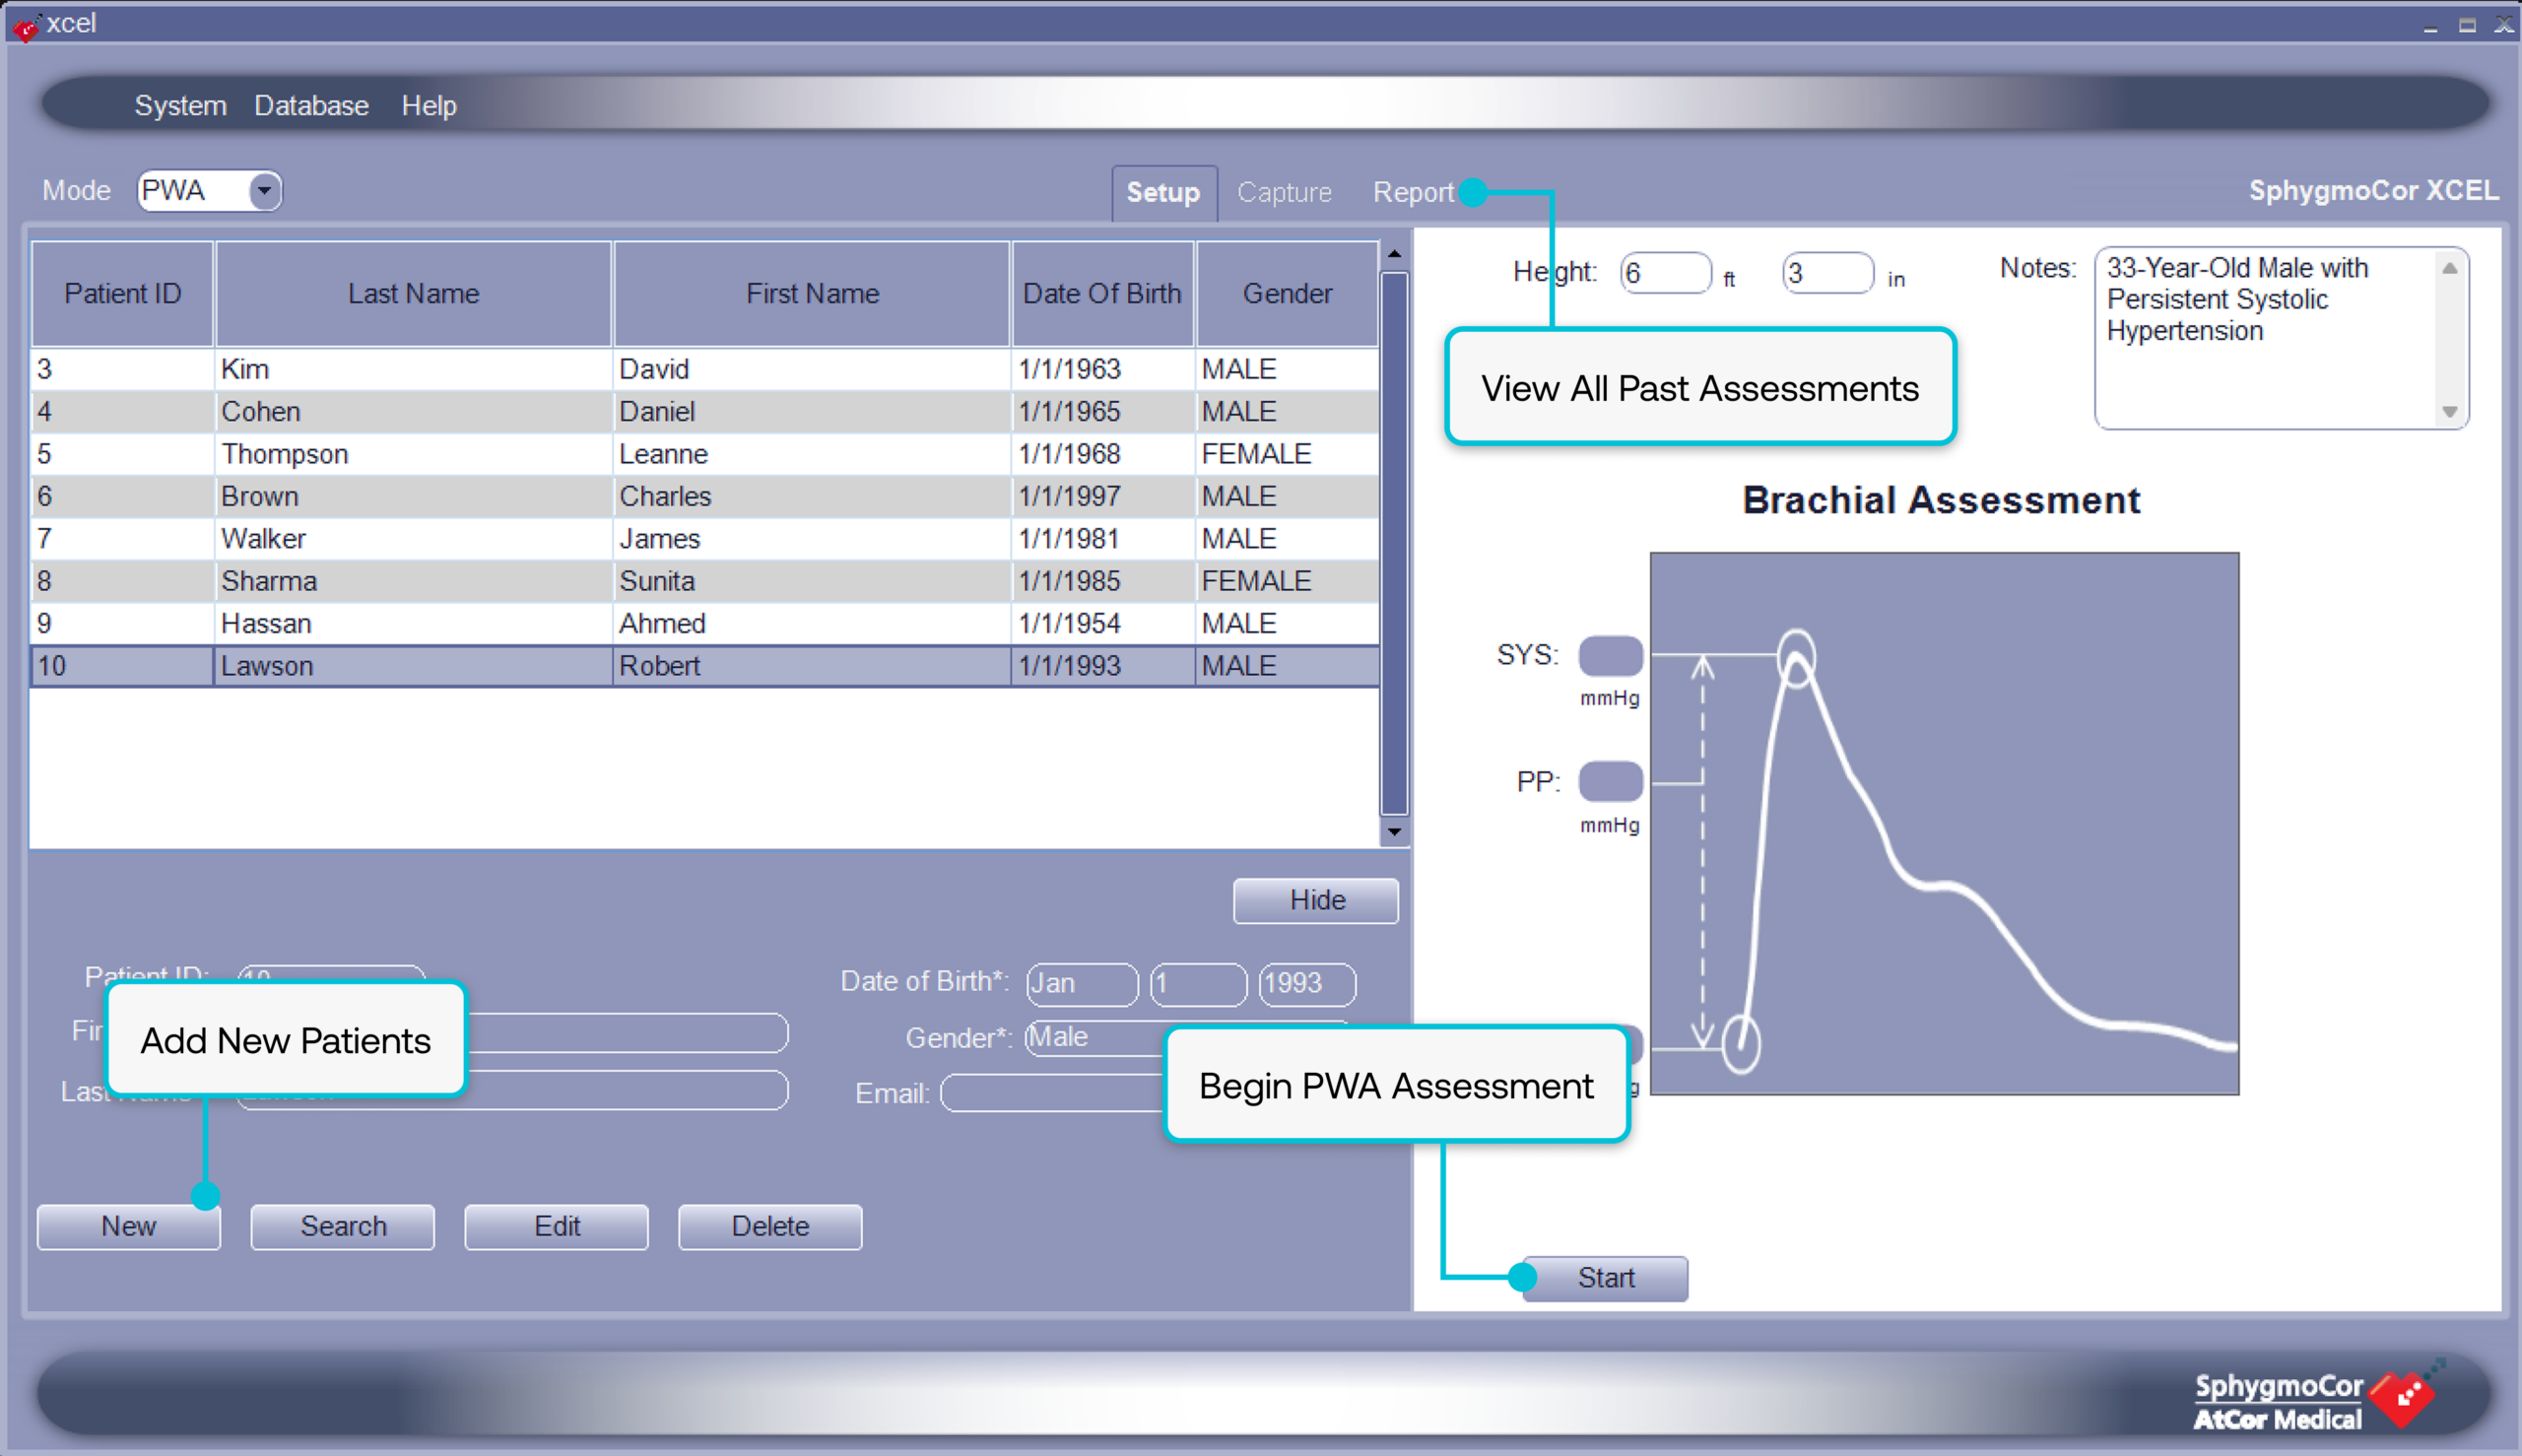Click the scroll-up arrow on the patient list

tap(1394, 254)
